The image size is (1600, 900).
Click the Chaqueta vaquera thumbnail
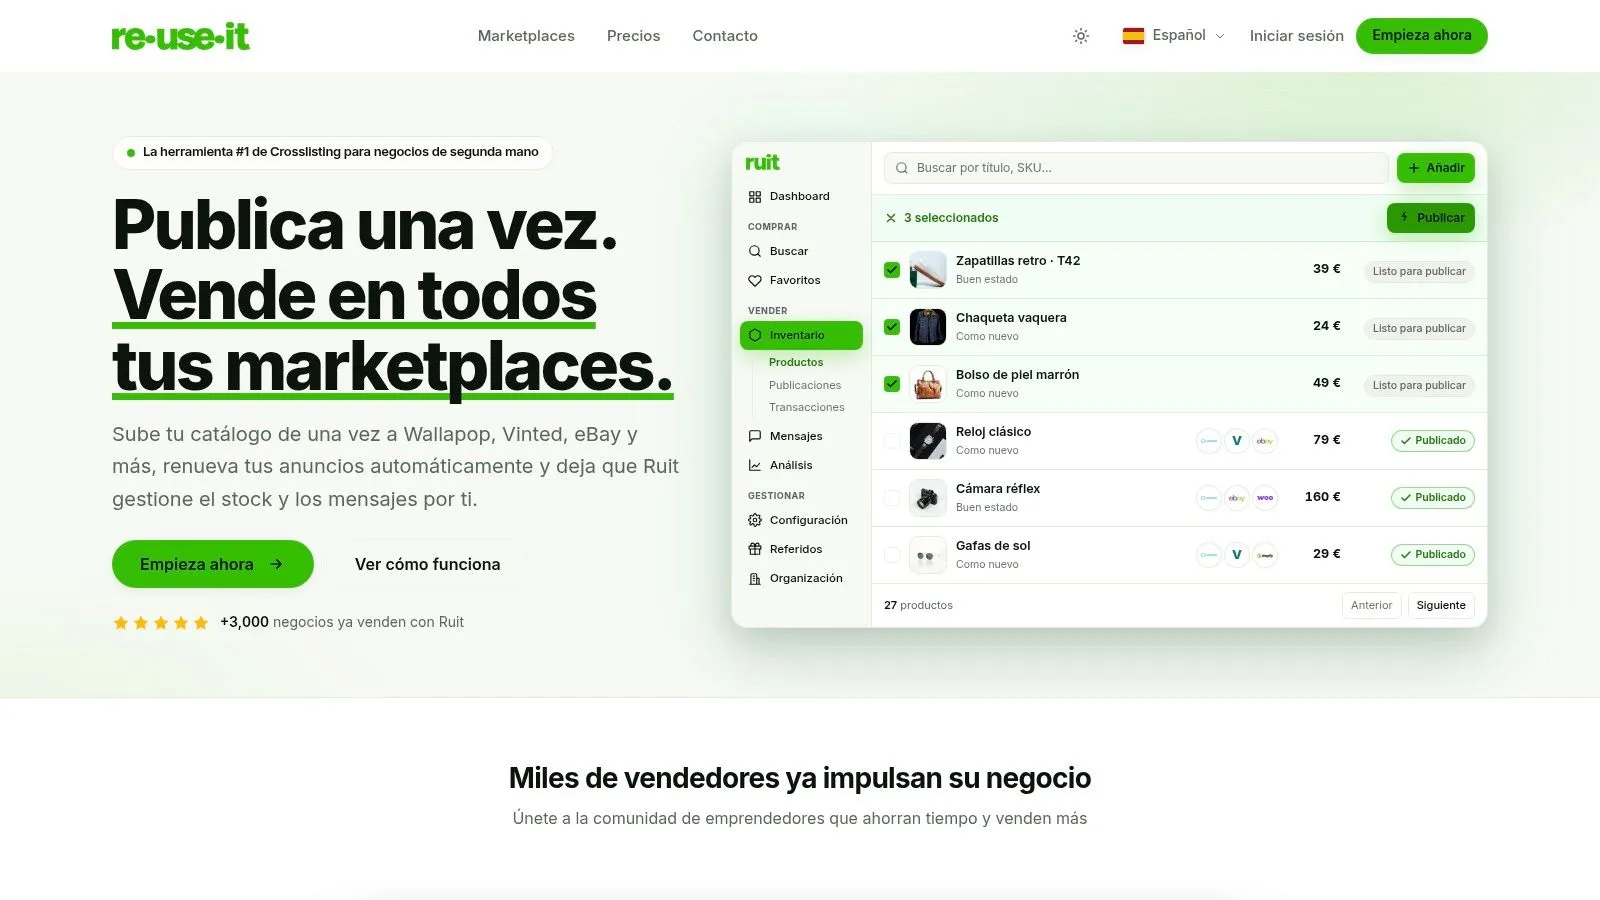[928, 327]
